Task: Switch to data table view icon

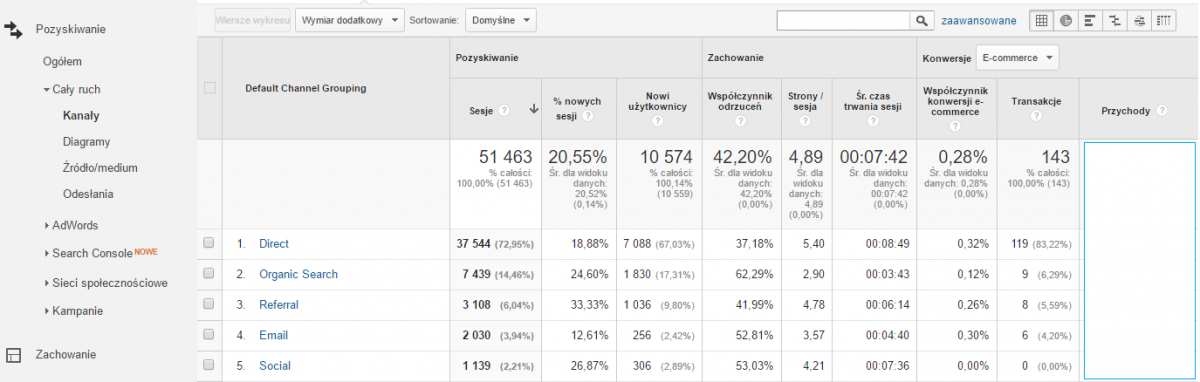Action: tap(1041, 20)
